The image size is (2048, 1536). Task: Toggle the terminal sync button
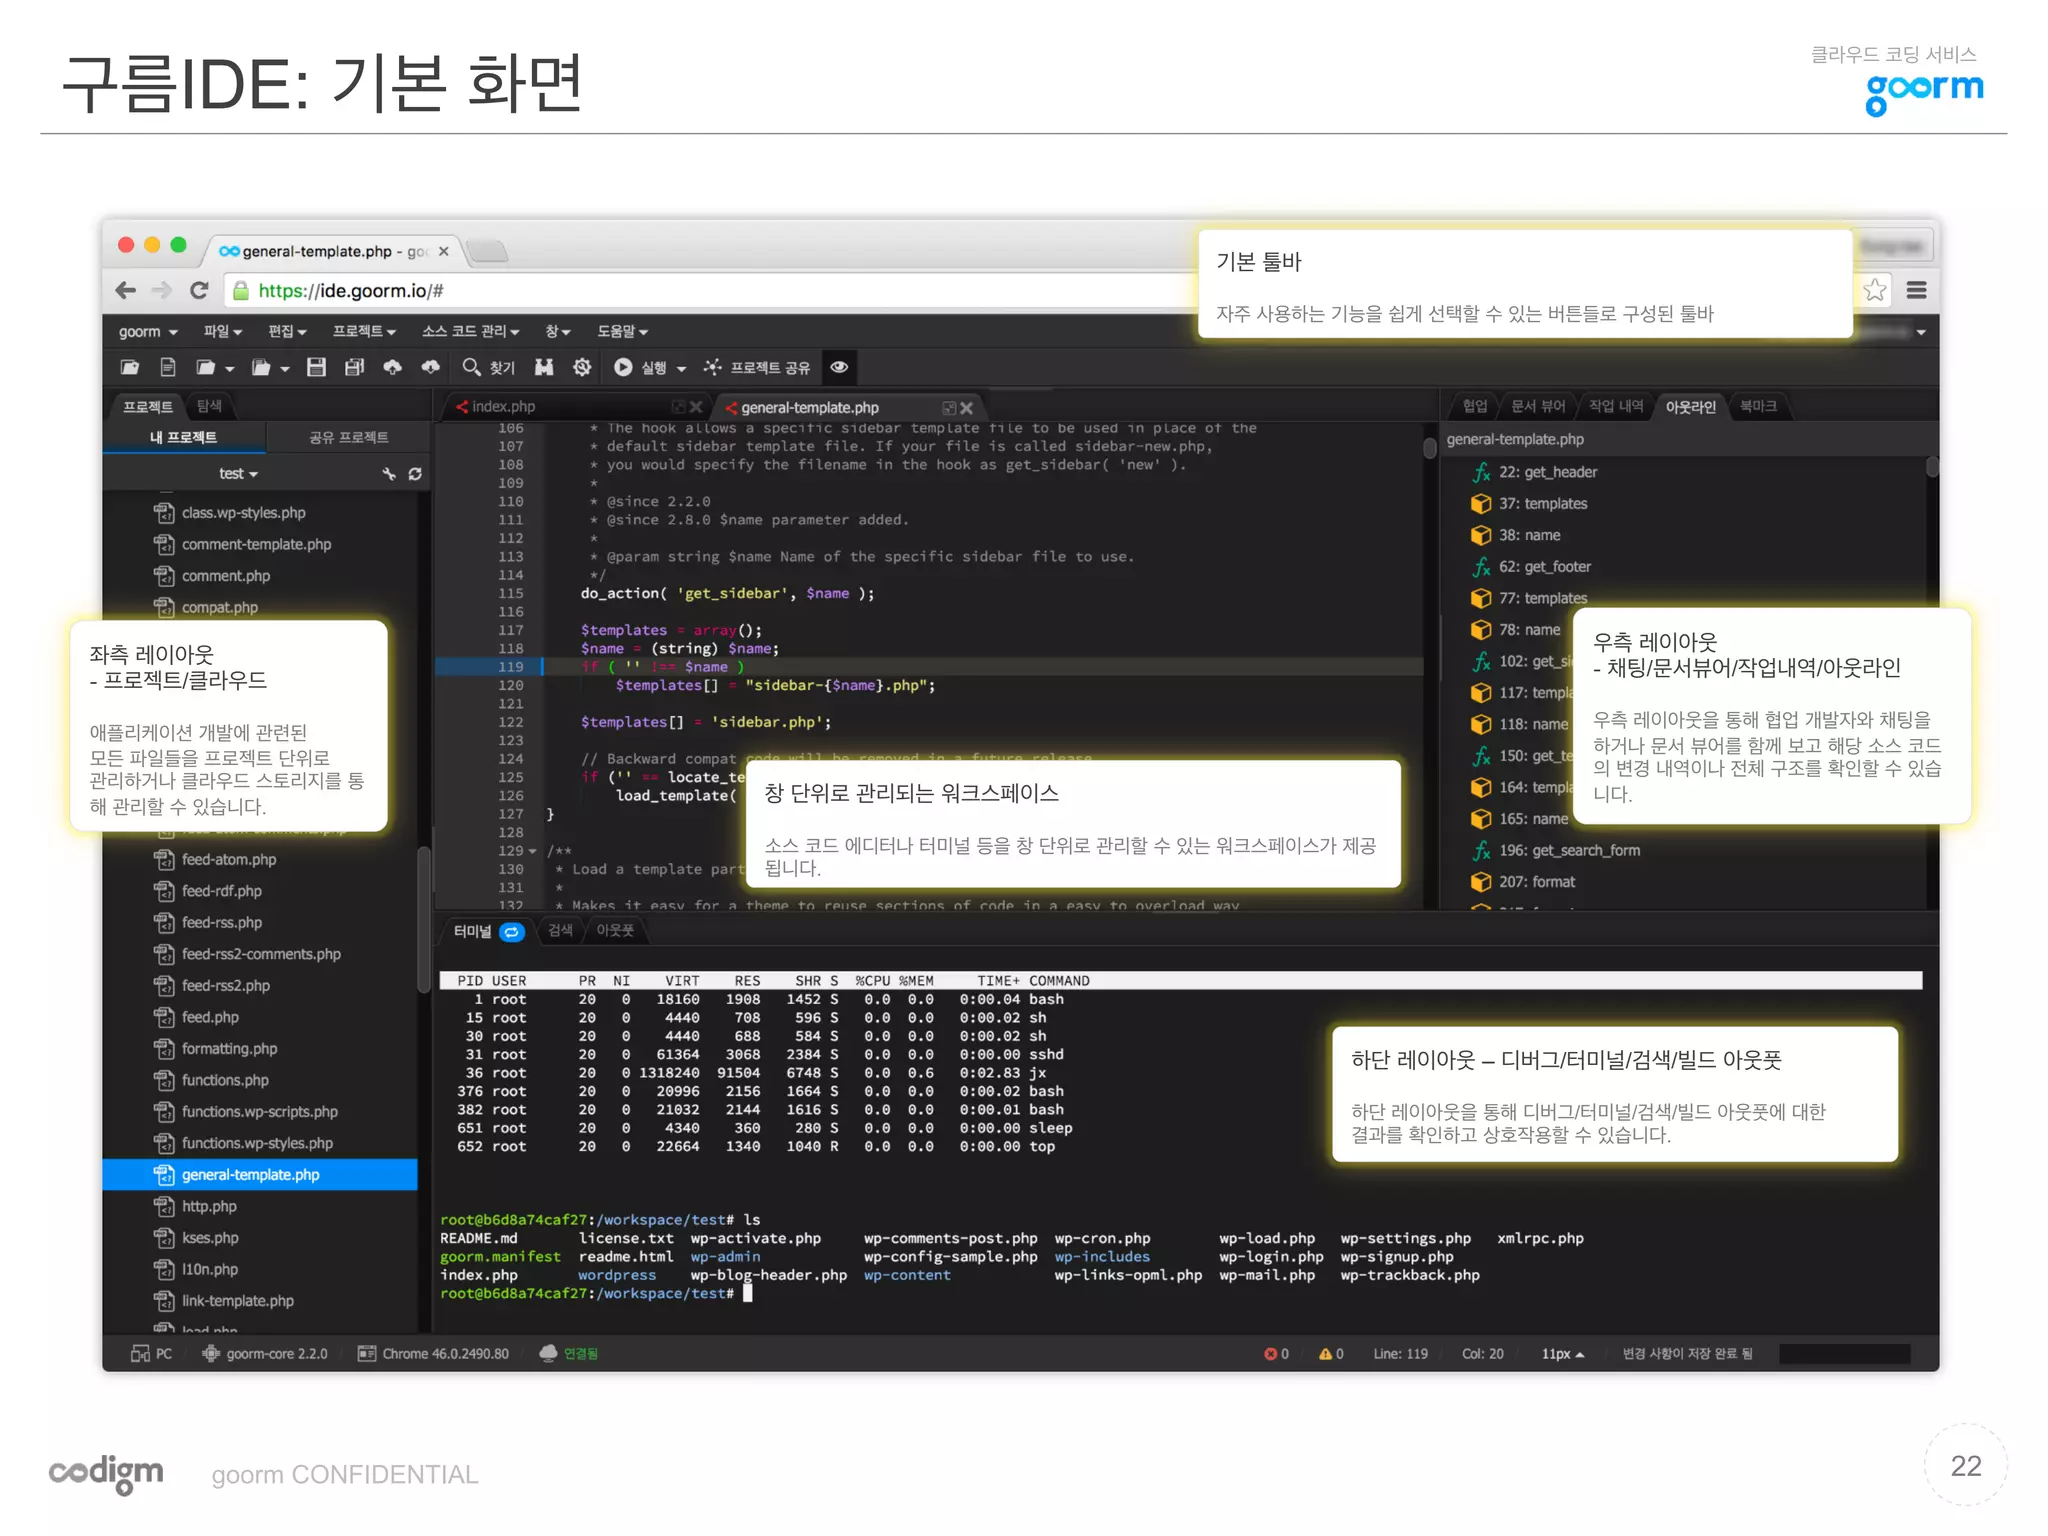click(512, 931)
